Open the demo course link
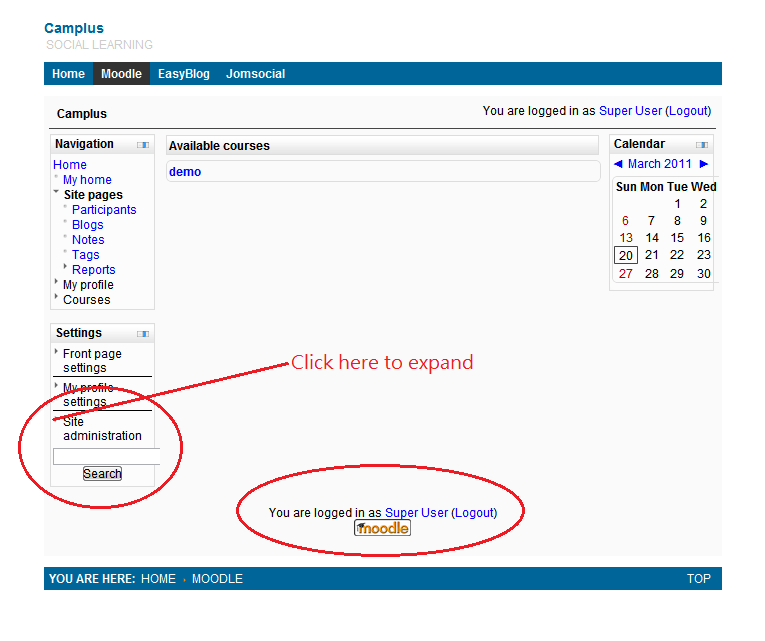Image resolution: width=765 pixels, height=641 pixels. point(185,172)
